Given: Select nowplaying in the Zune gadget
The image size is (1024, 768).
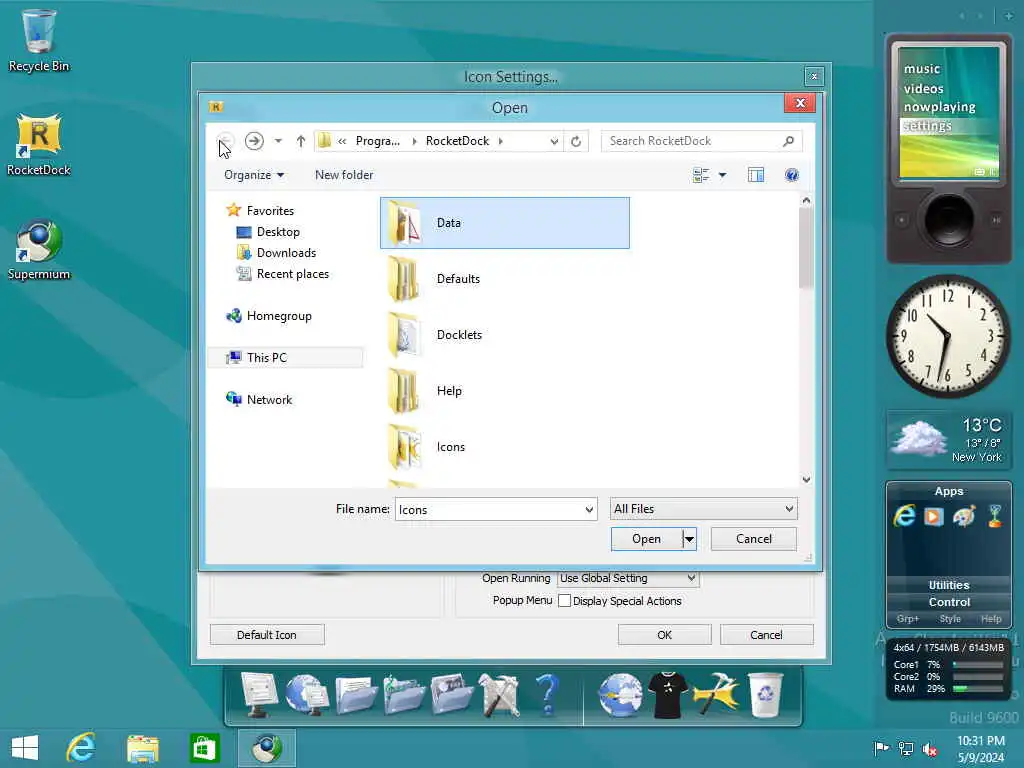Looking at the screenshot, I should pyautogui.click(x=940, y=106).
